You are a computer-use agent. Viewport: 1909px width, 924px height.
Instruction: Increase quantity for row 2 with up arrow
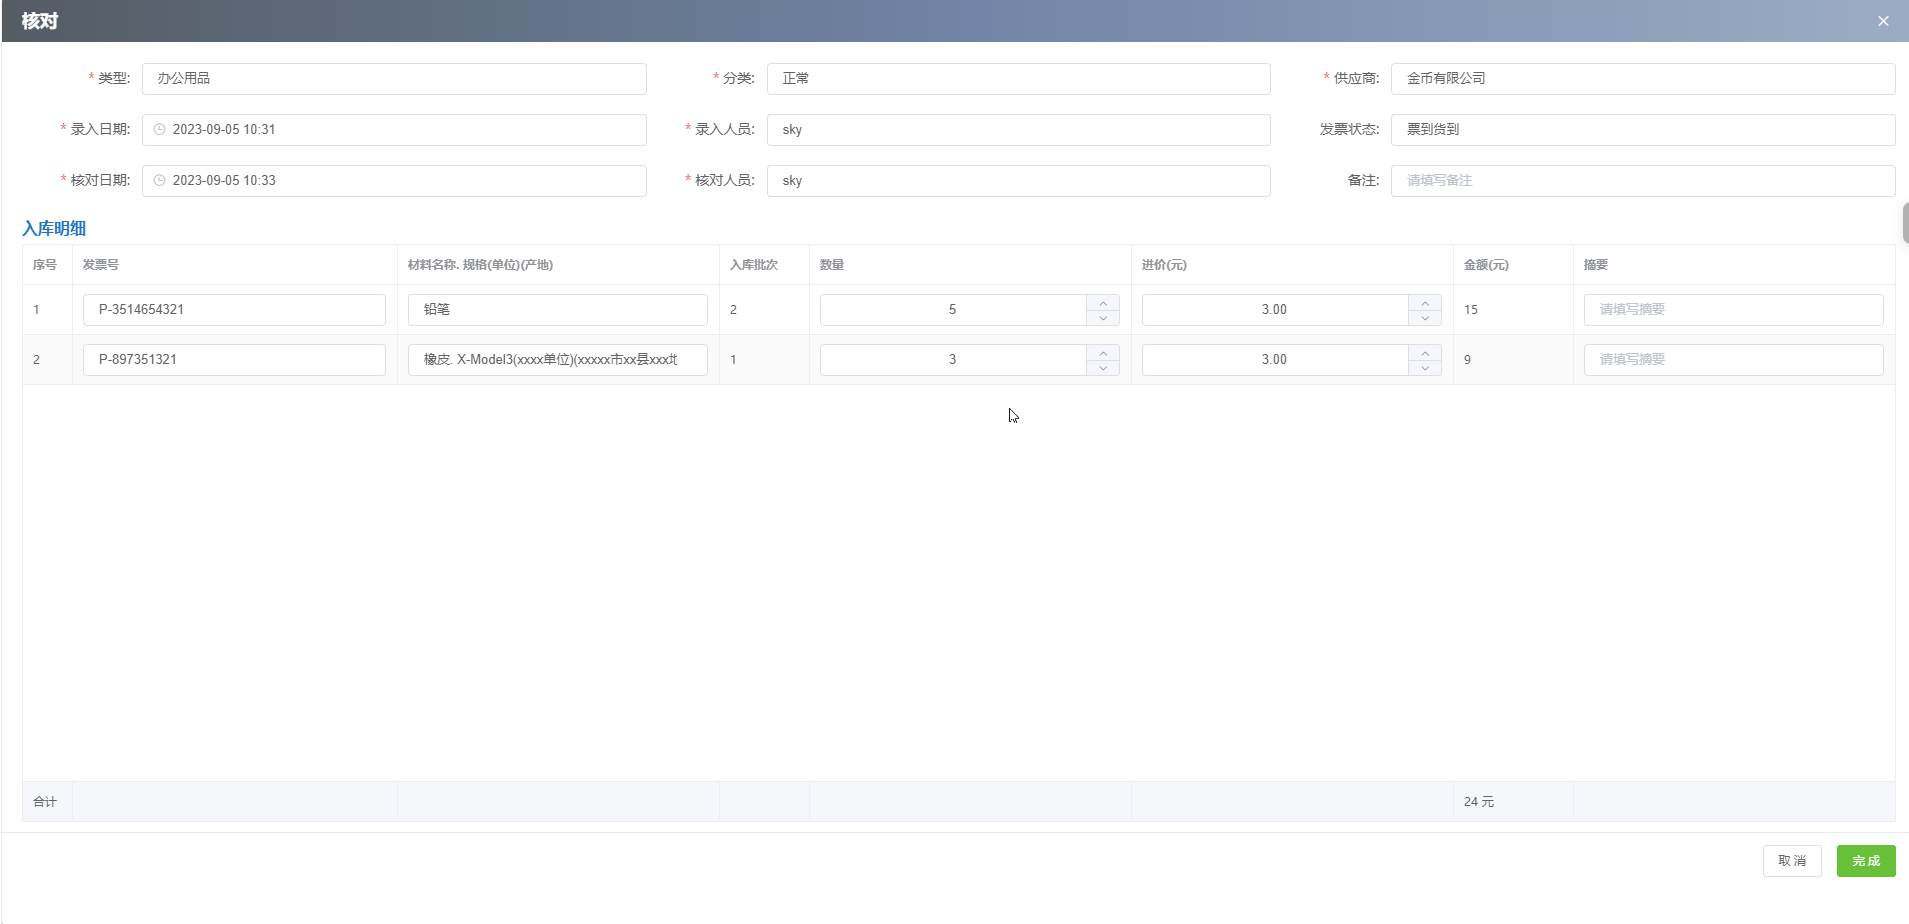[x=1103, y=353]
